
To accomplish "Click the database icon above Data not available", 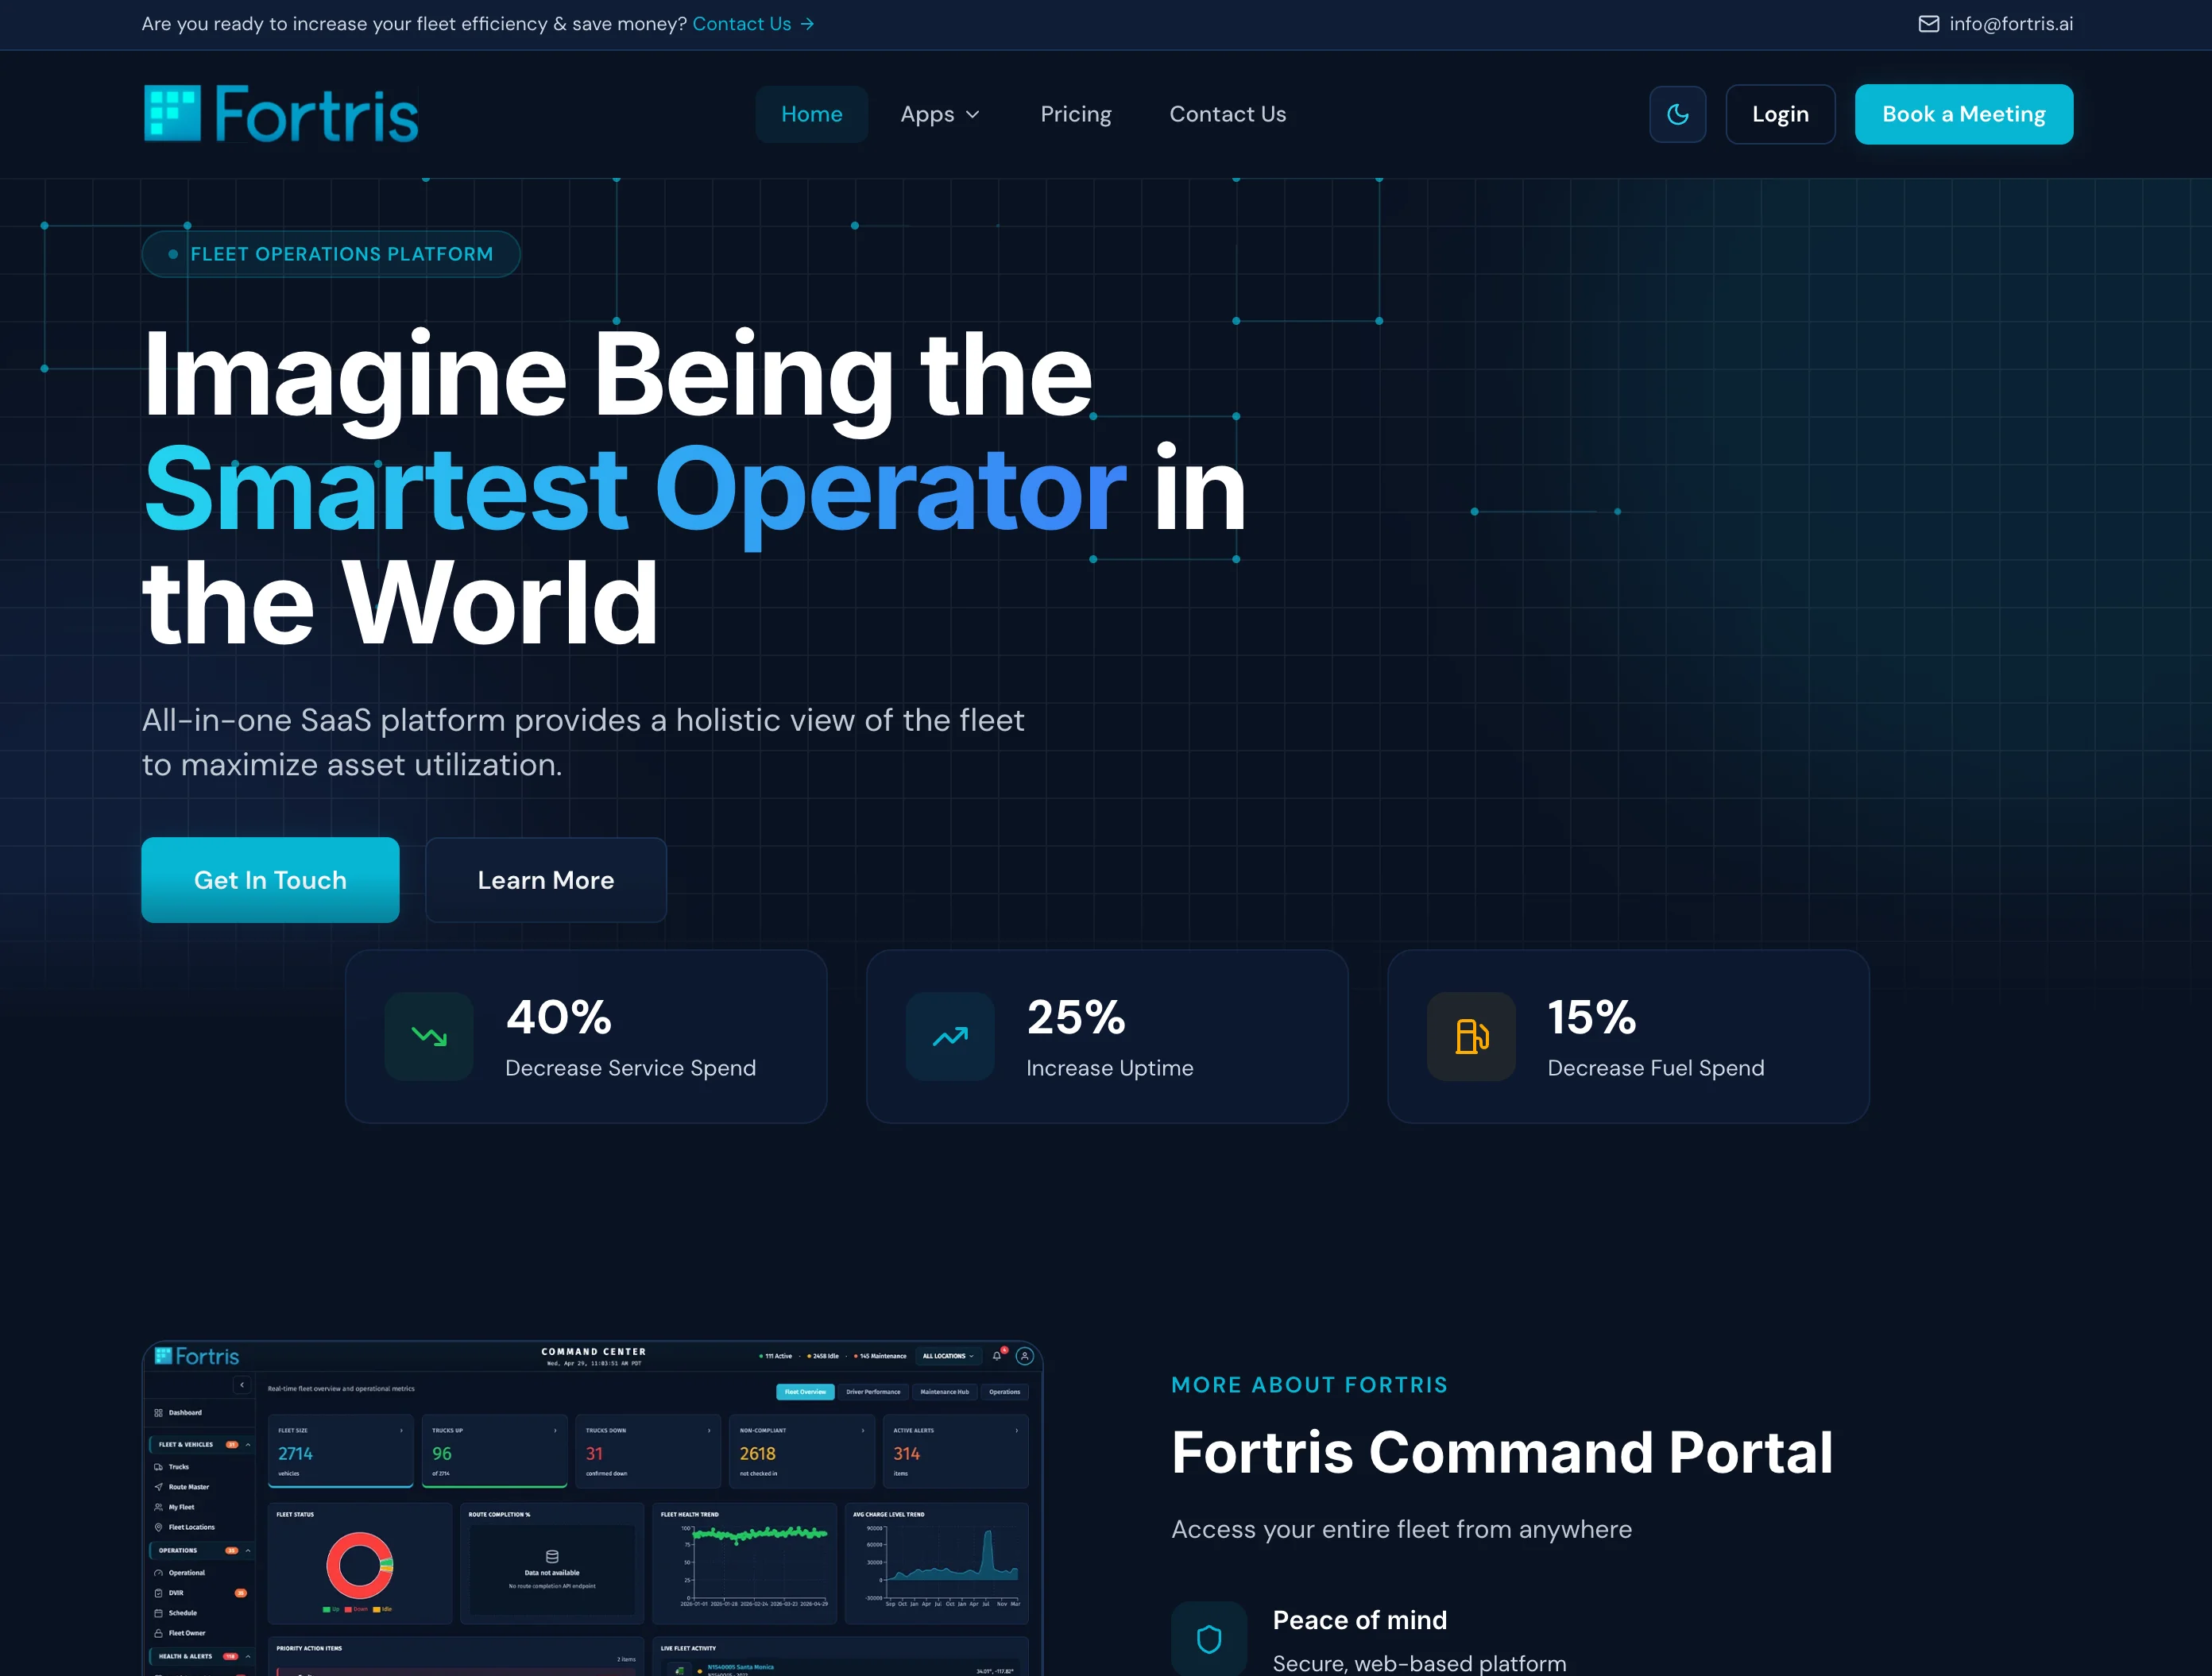I will coord(552,1556).
